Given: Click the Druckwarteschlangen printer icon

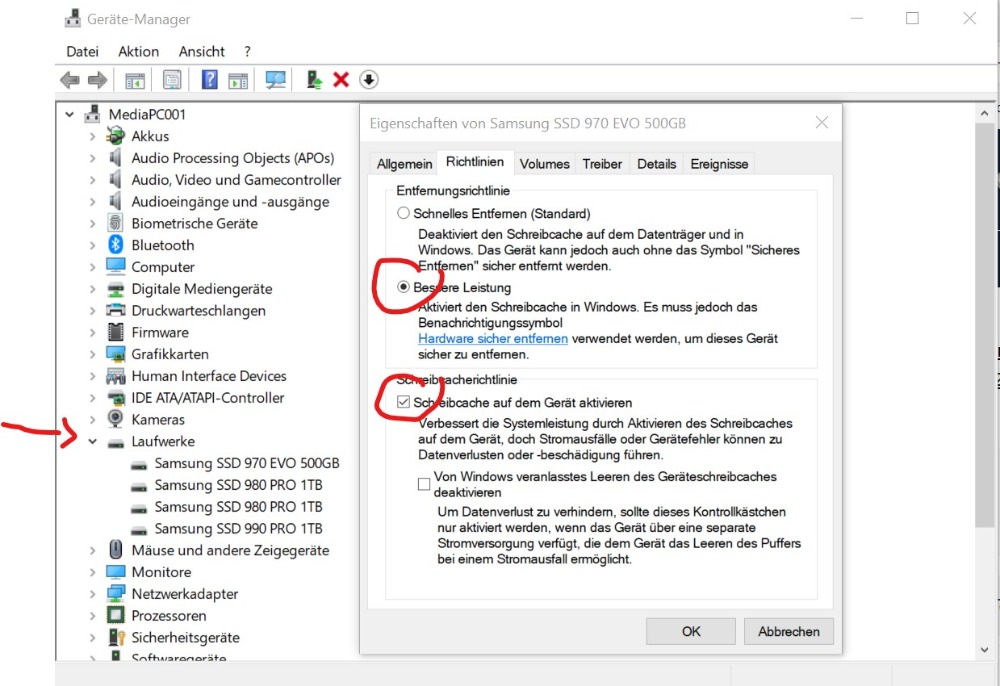Looking at the screenshot, I should point(115,310).
